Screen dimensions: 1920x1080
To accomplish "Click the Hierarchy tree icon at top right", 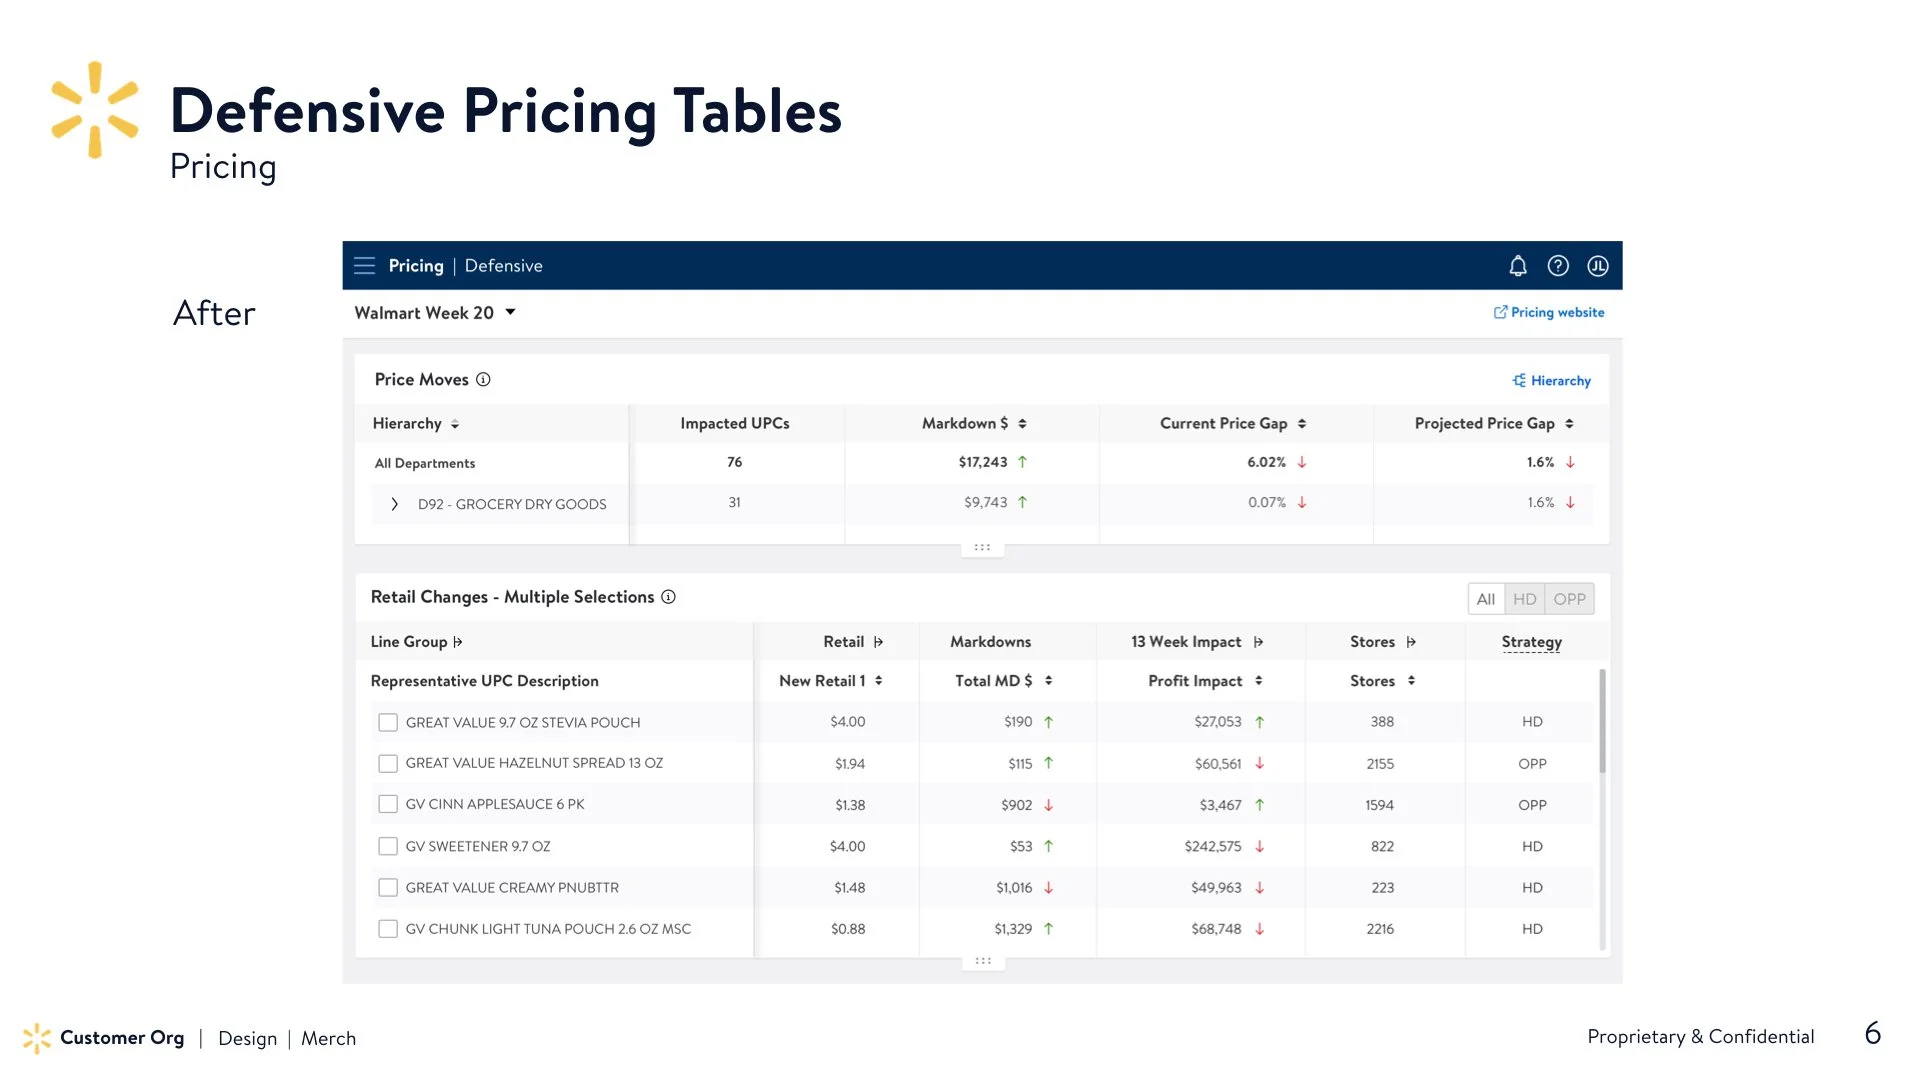I will click(1519, 381).
